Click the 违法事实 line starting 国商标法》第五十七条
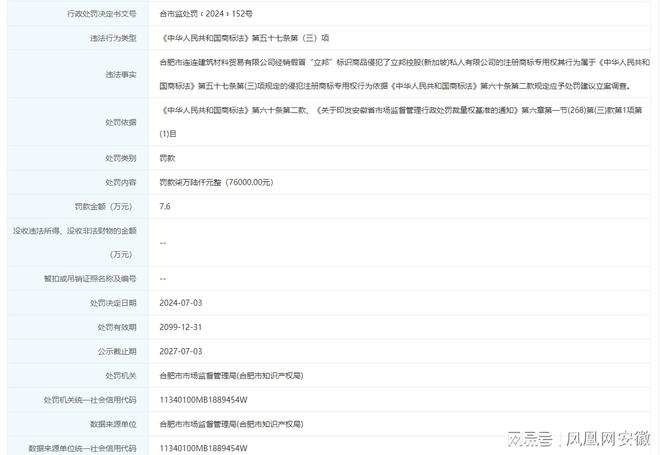 click(x=395, y=86)
